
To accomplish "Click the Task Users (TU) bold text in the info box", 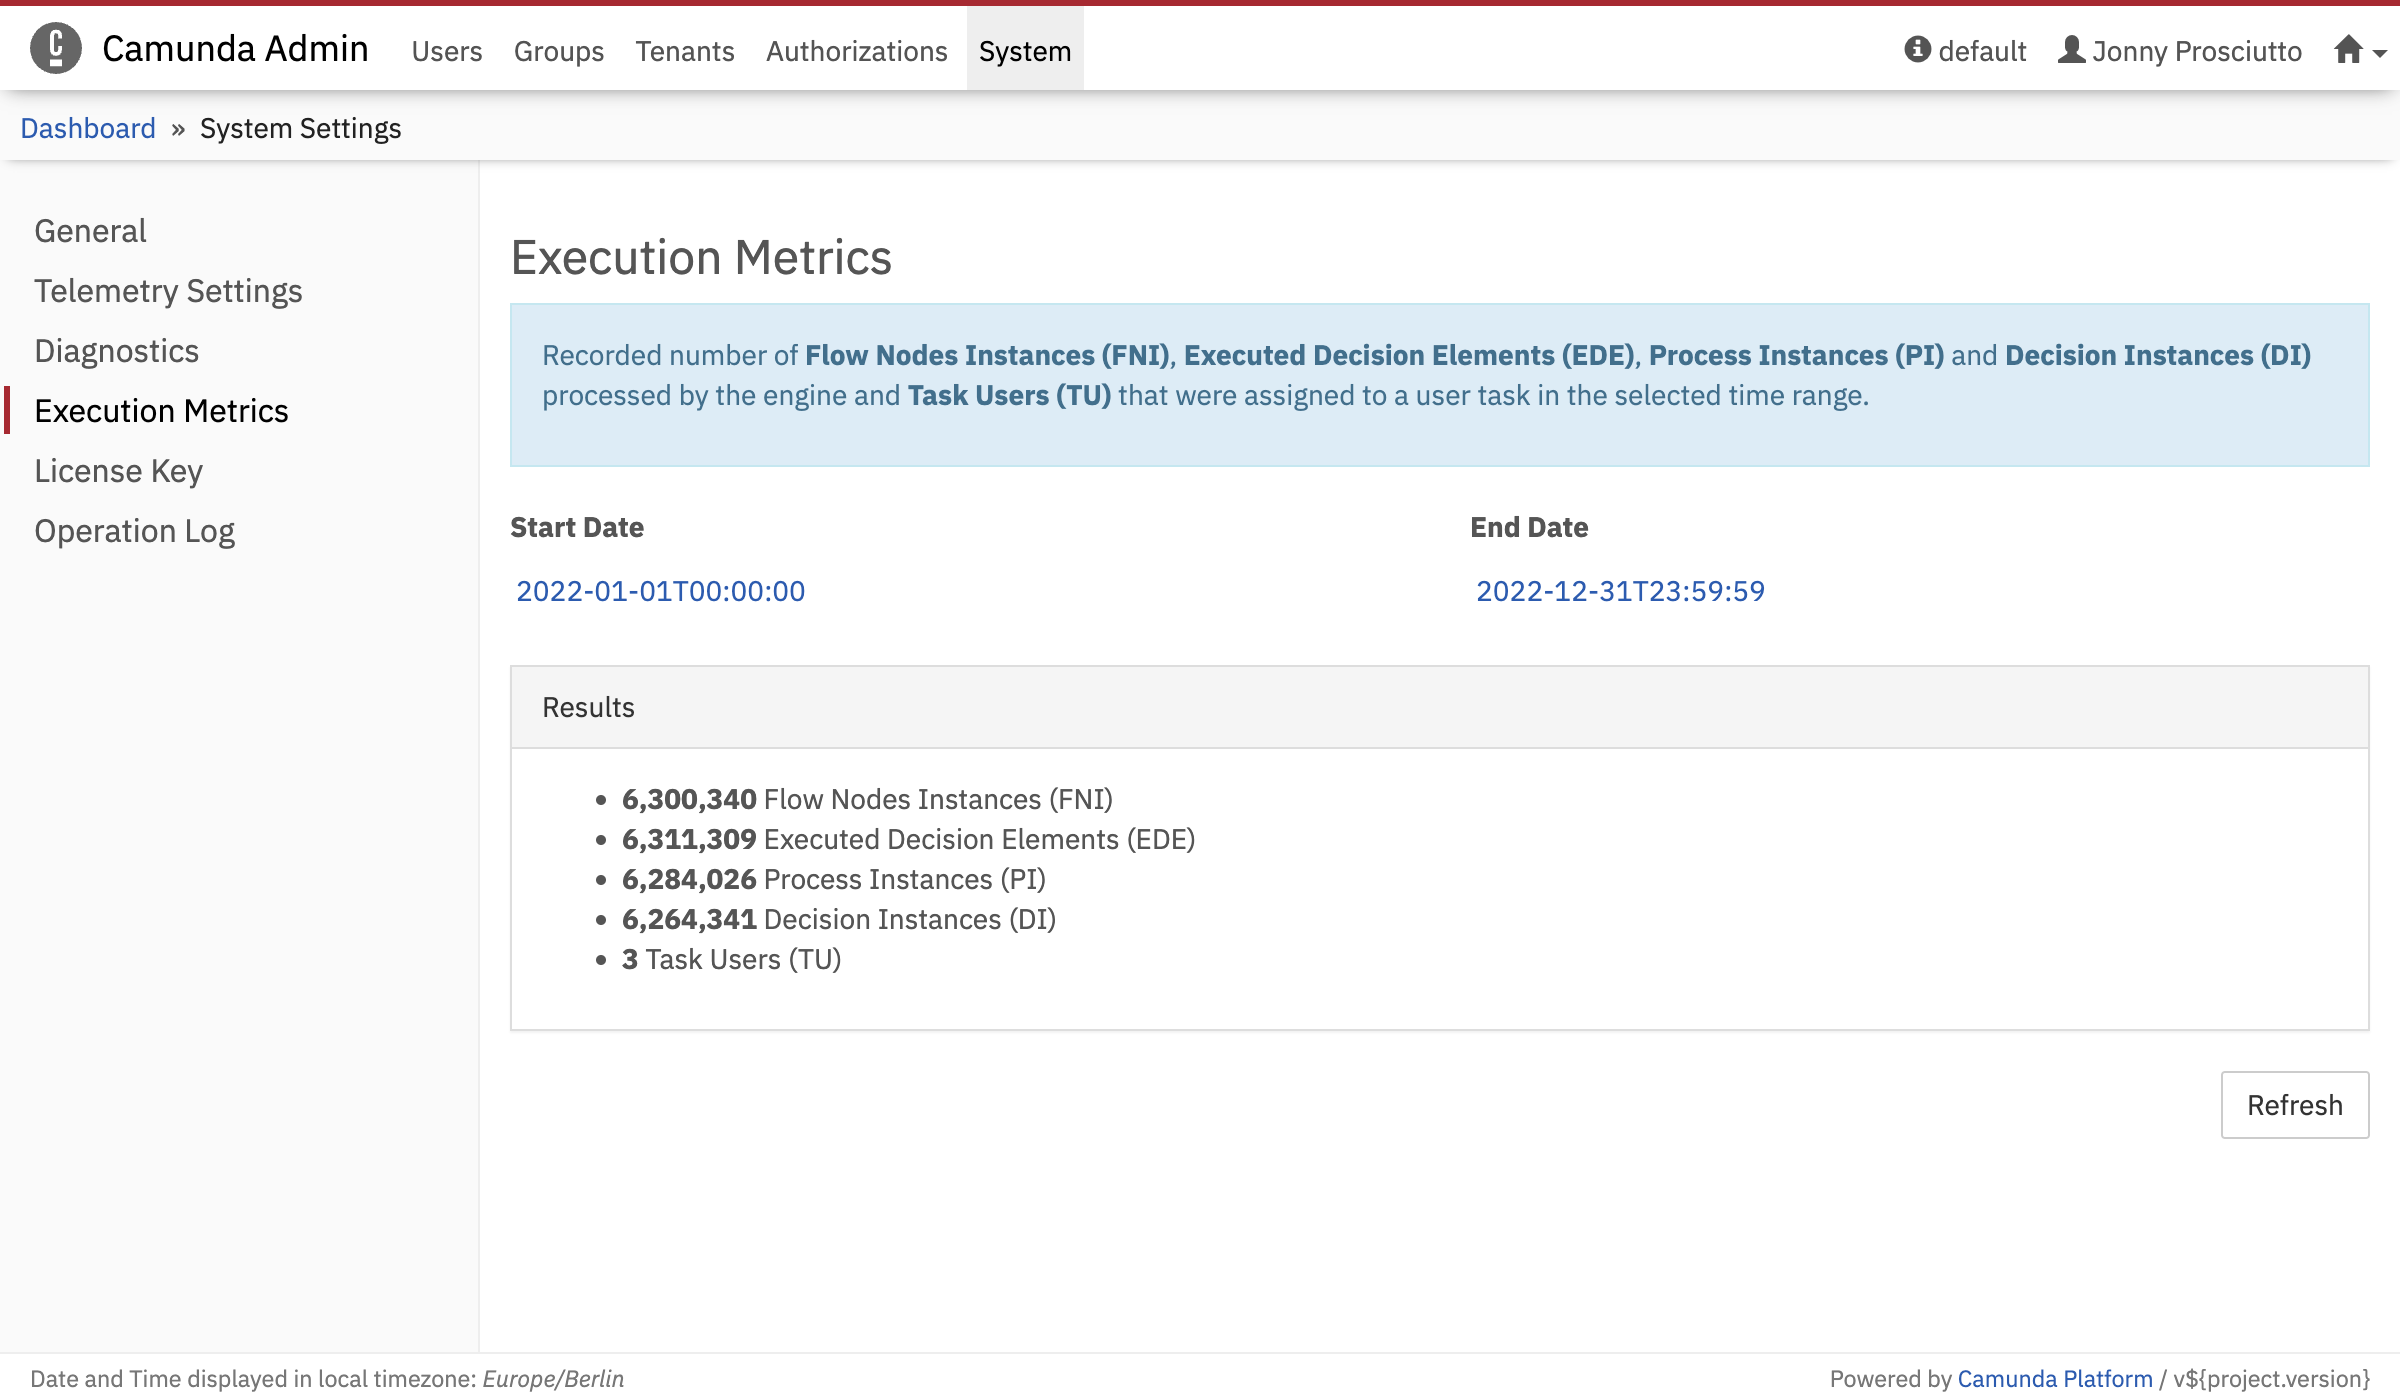I will pos(1009,395).
